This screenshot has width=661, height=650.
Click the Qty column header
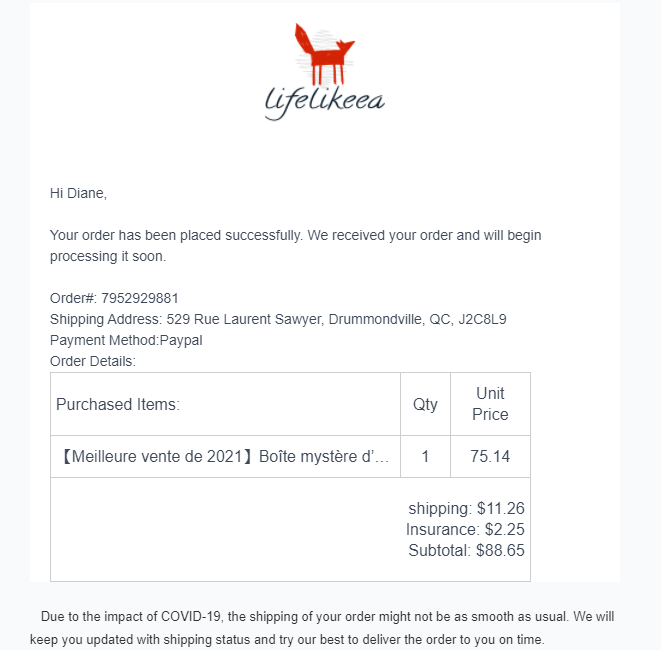[x=425, y=404]
